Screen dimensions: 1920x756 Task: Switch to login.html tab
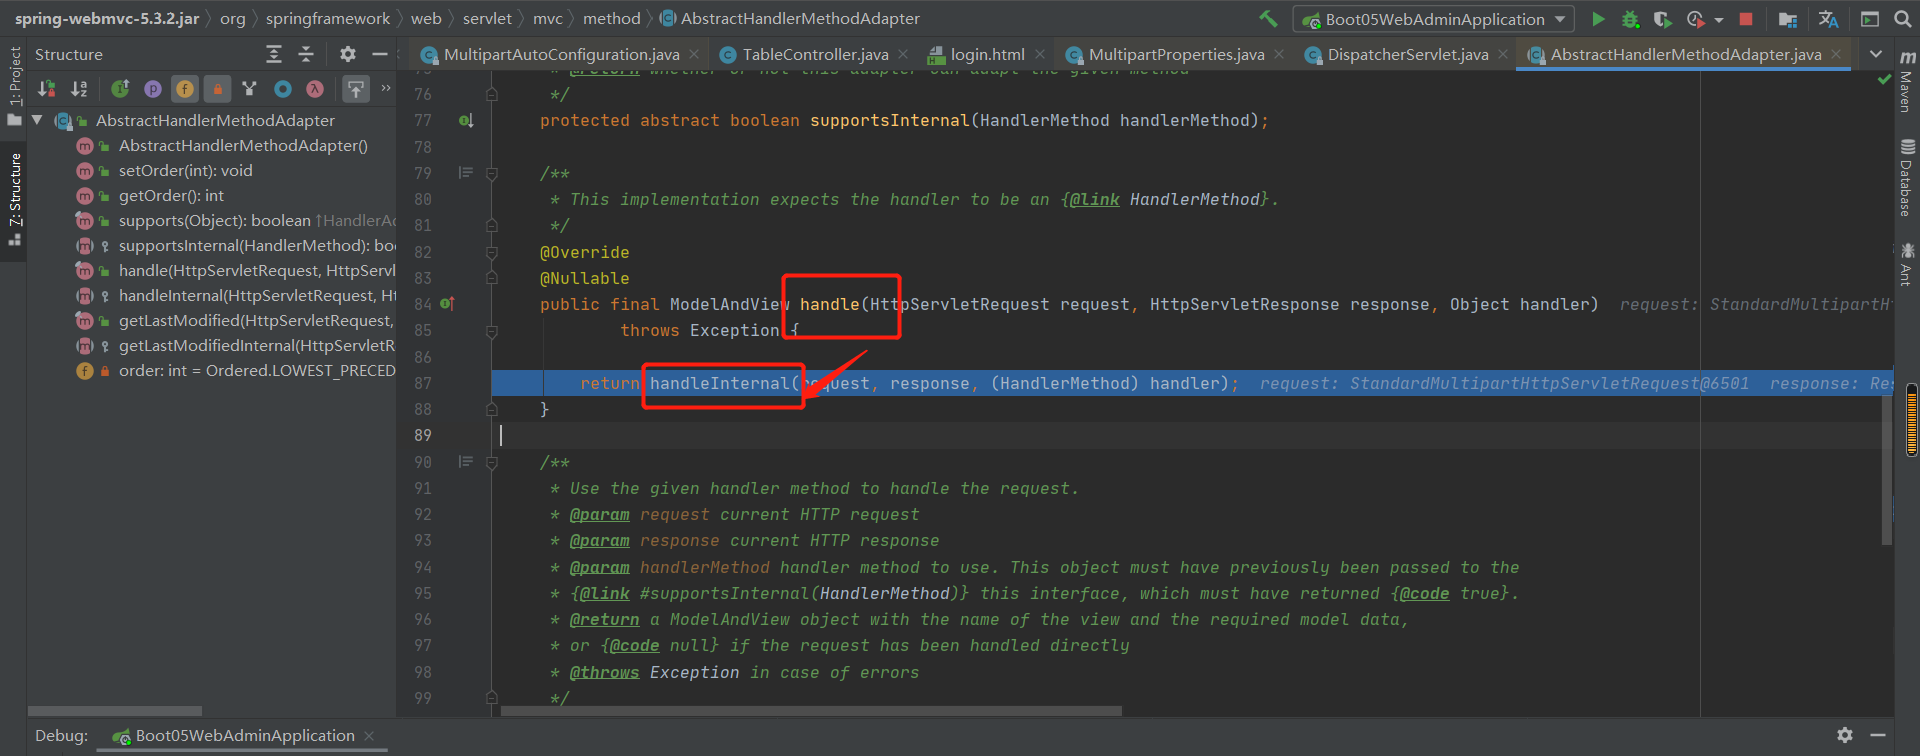pos(987,54)
